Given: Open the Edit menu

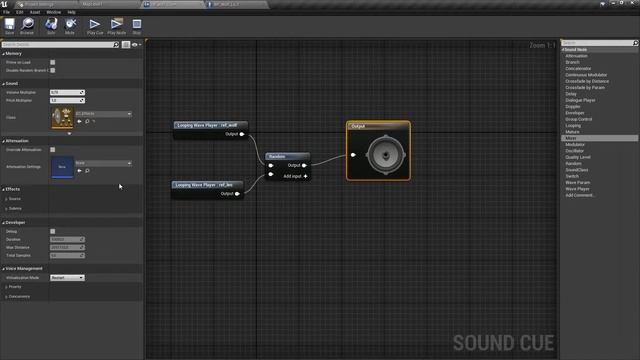Looking at the screenshot, I should (20, 12).
